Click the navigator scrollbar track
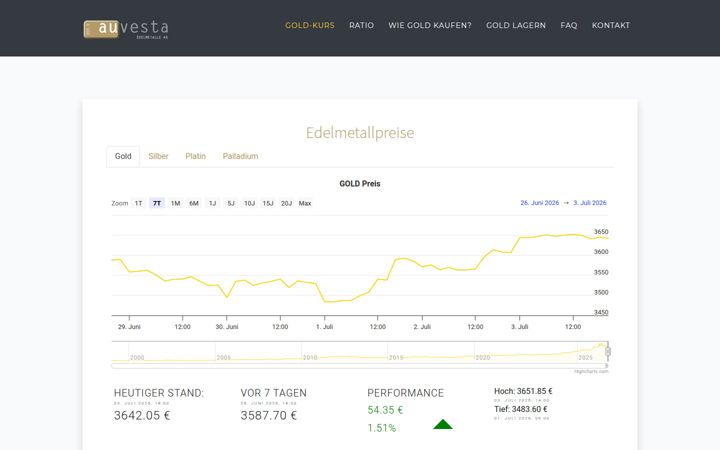The height and width of the screenshot is (450, 720). pyautogui.click(x=360, y=366)
